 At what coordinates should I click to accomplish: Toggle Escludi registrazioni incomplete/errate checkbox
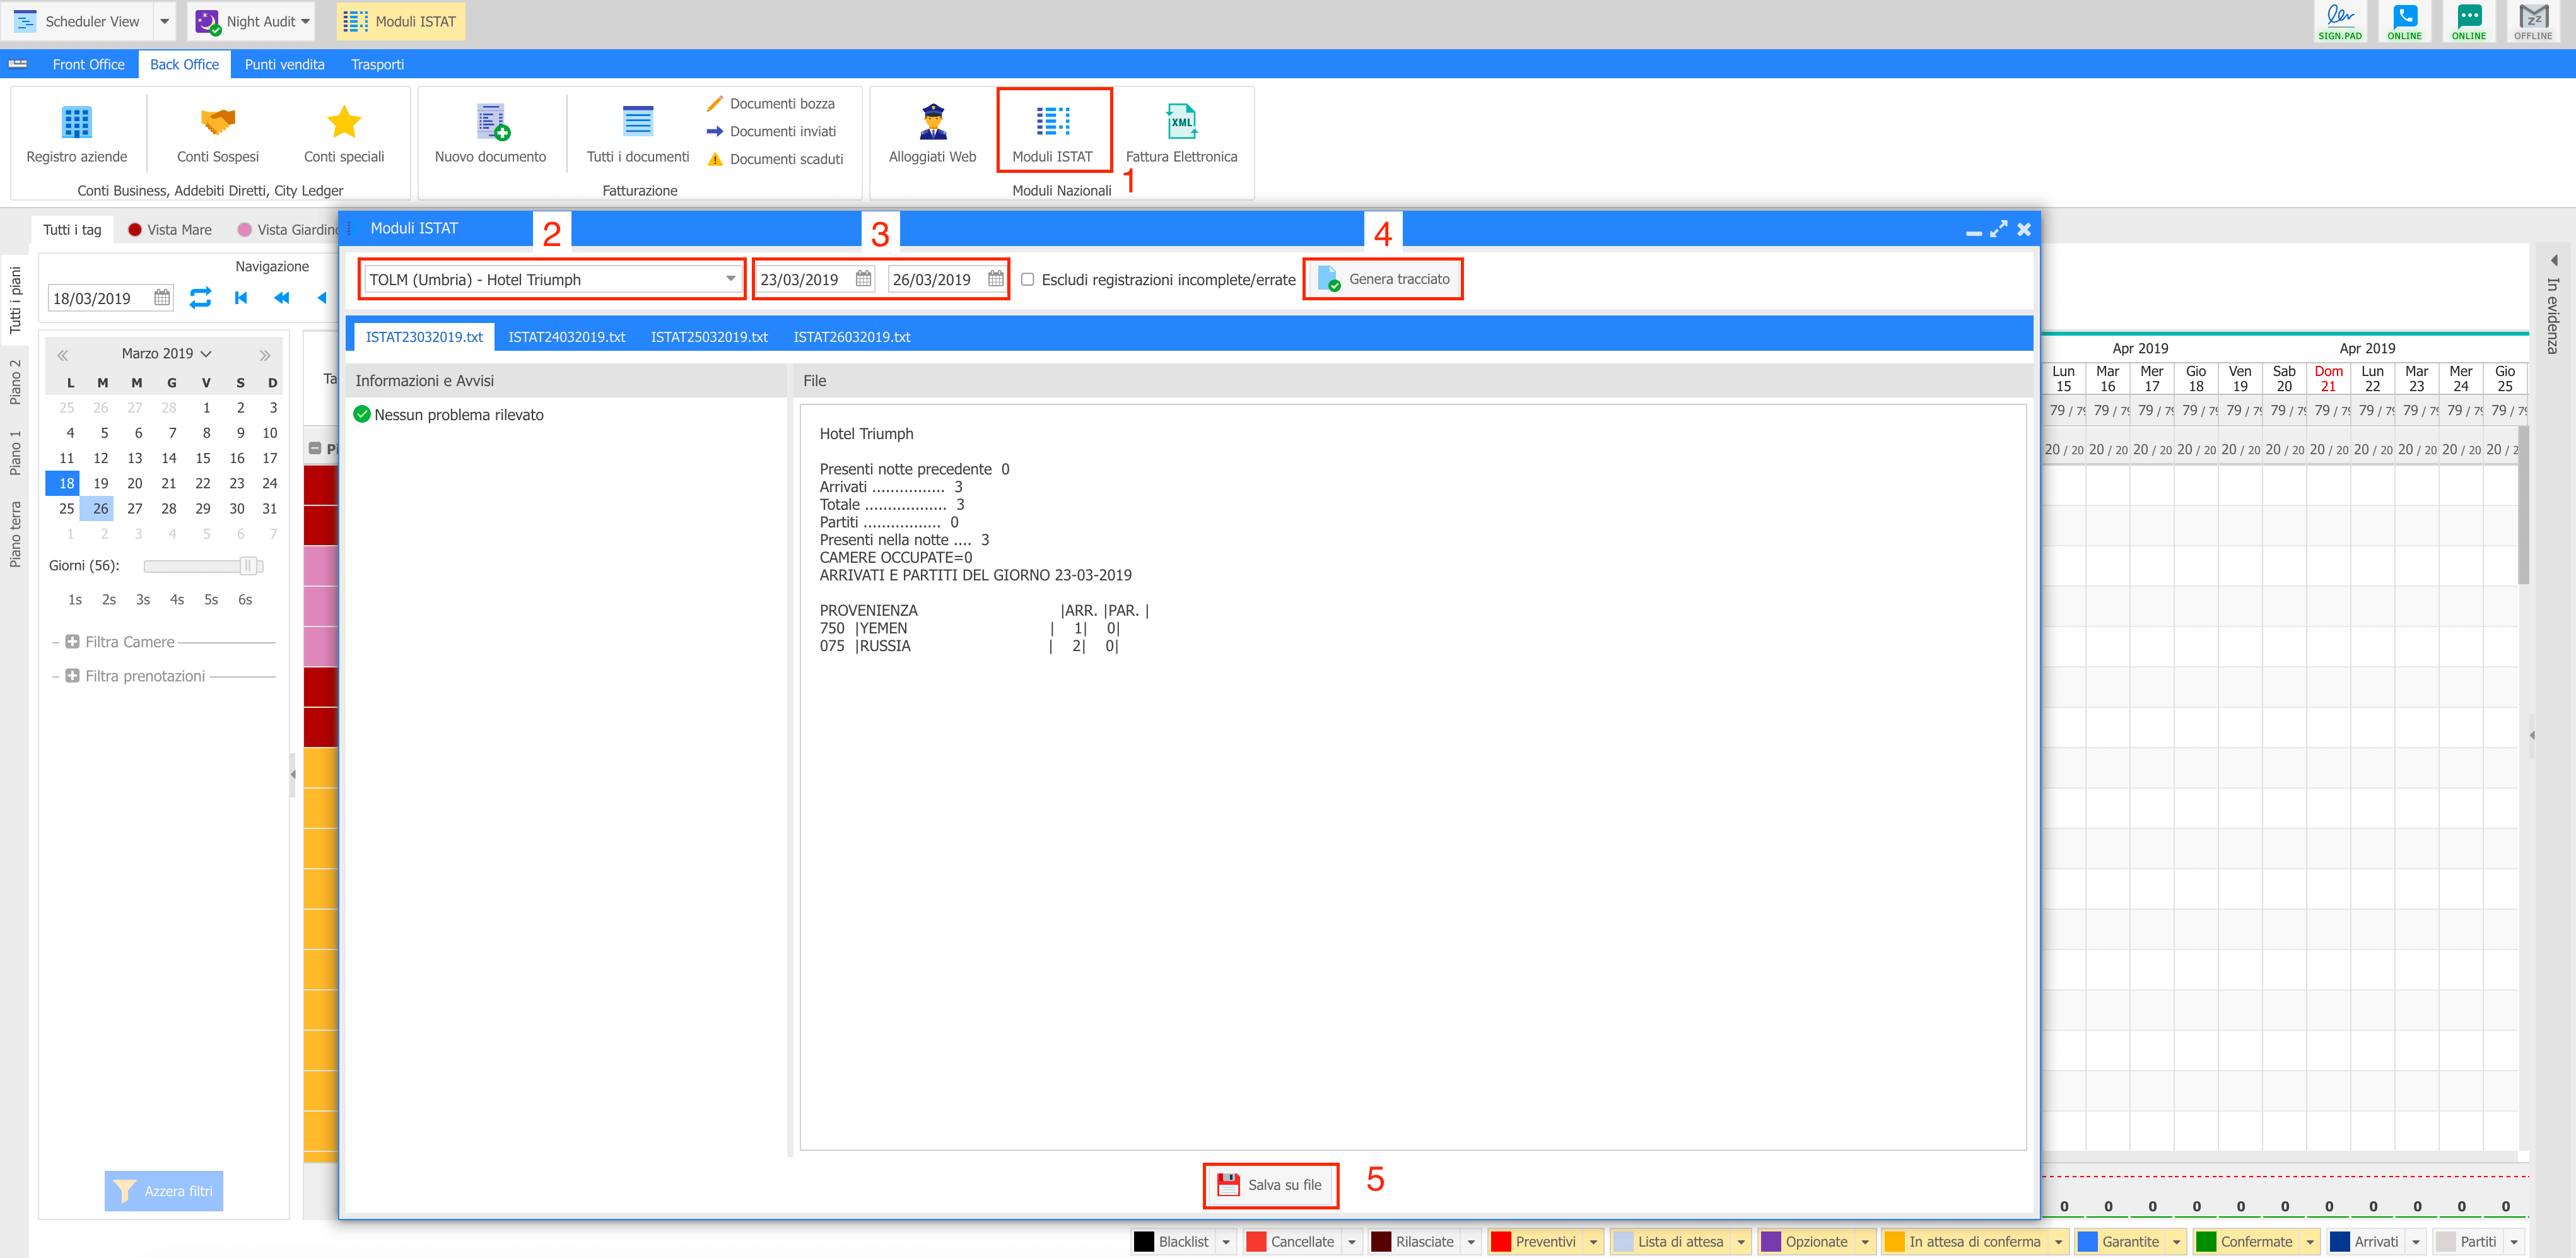[1027, 279]
